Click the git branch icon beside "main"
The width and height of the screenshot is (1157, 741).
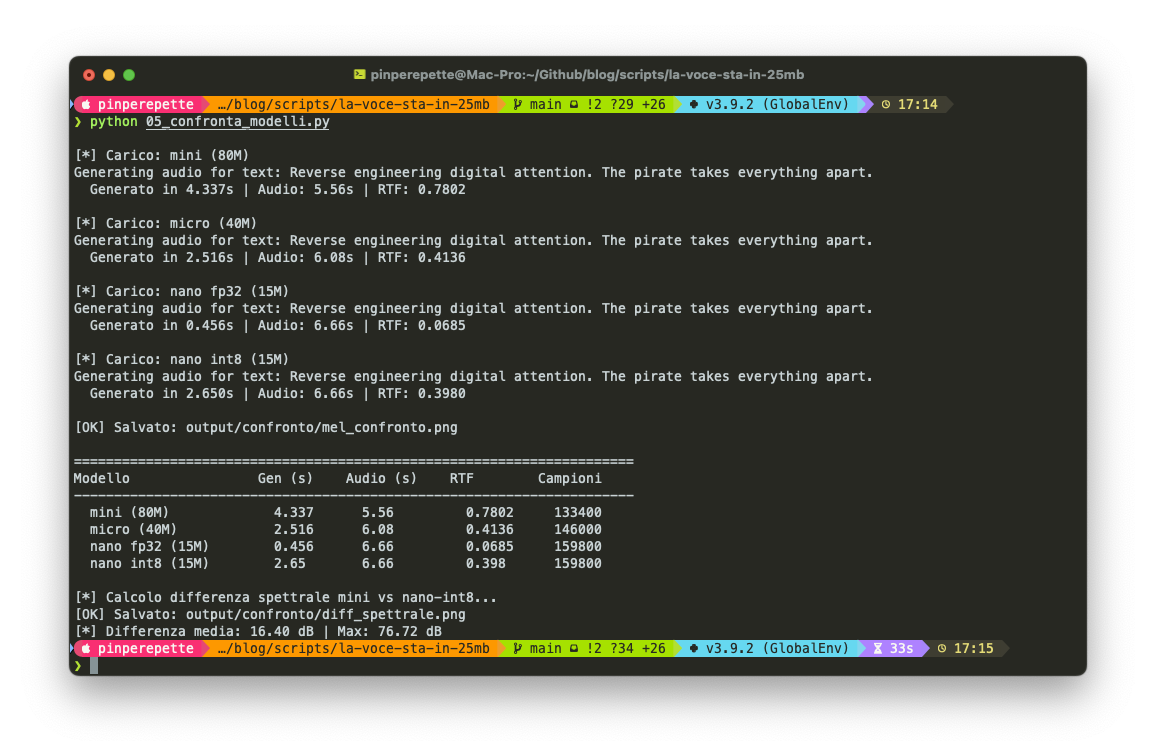coord(515,104)
